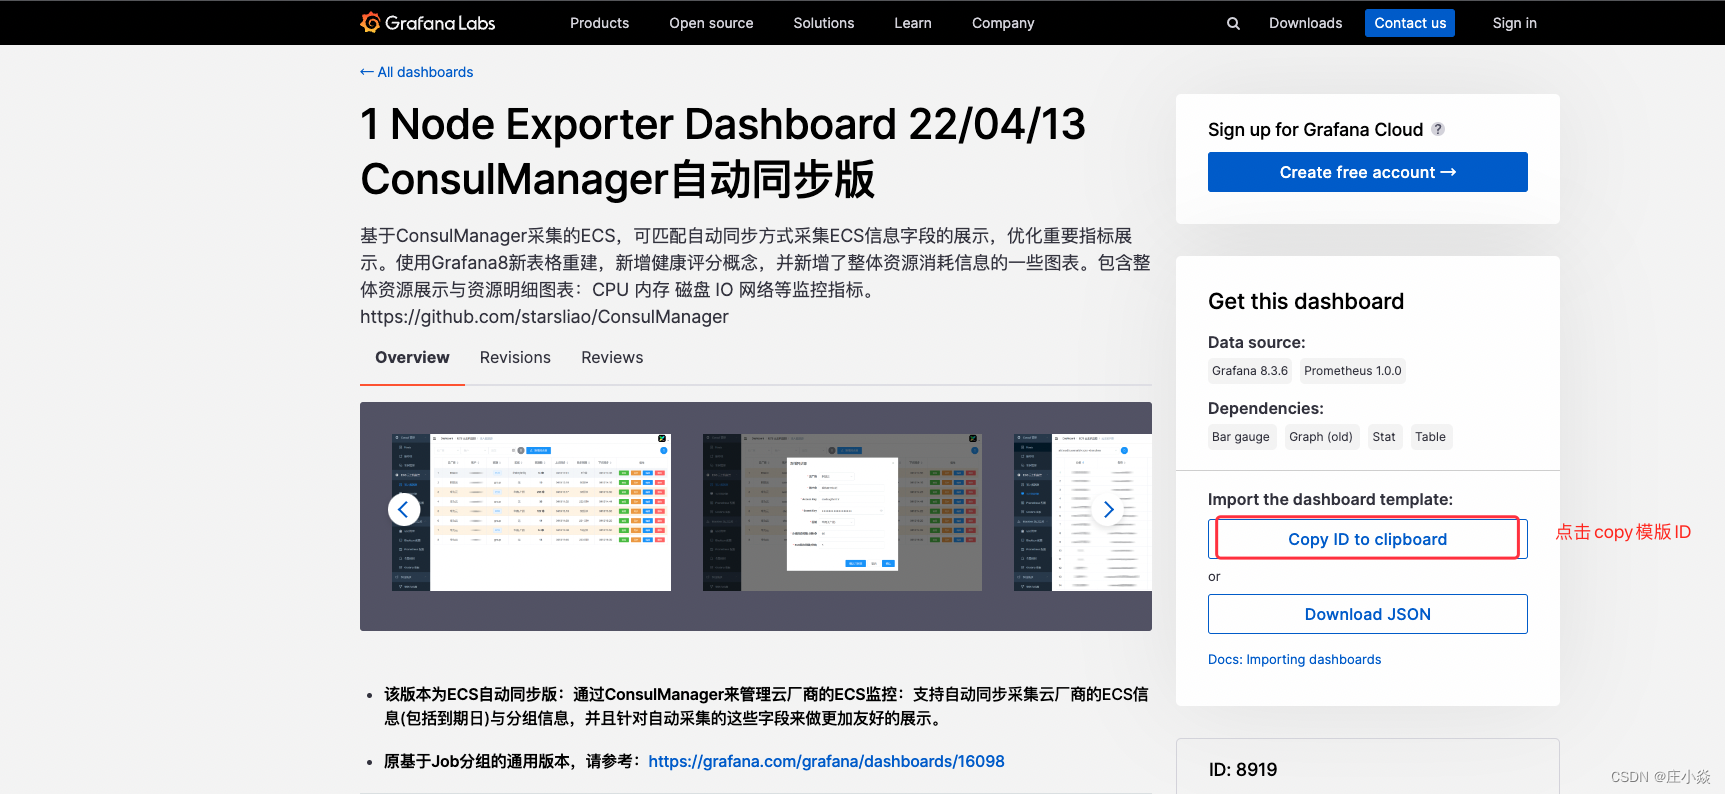The image size is (1726, 794).
Task: Open the third partially visible screenshot thumbnail
Action: coord(1083,512)
